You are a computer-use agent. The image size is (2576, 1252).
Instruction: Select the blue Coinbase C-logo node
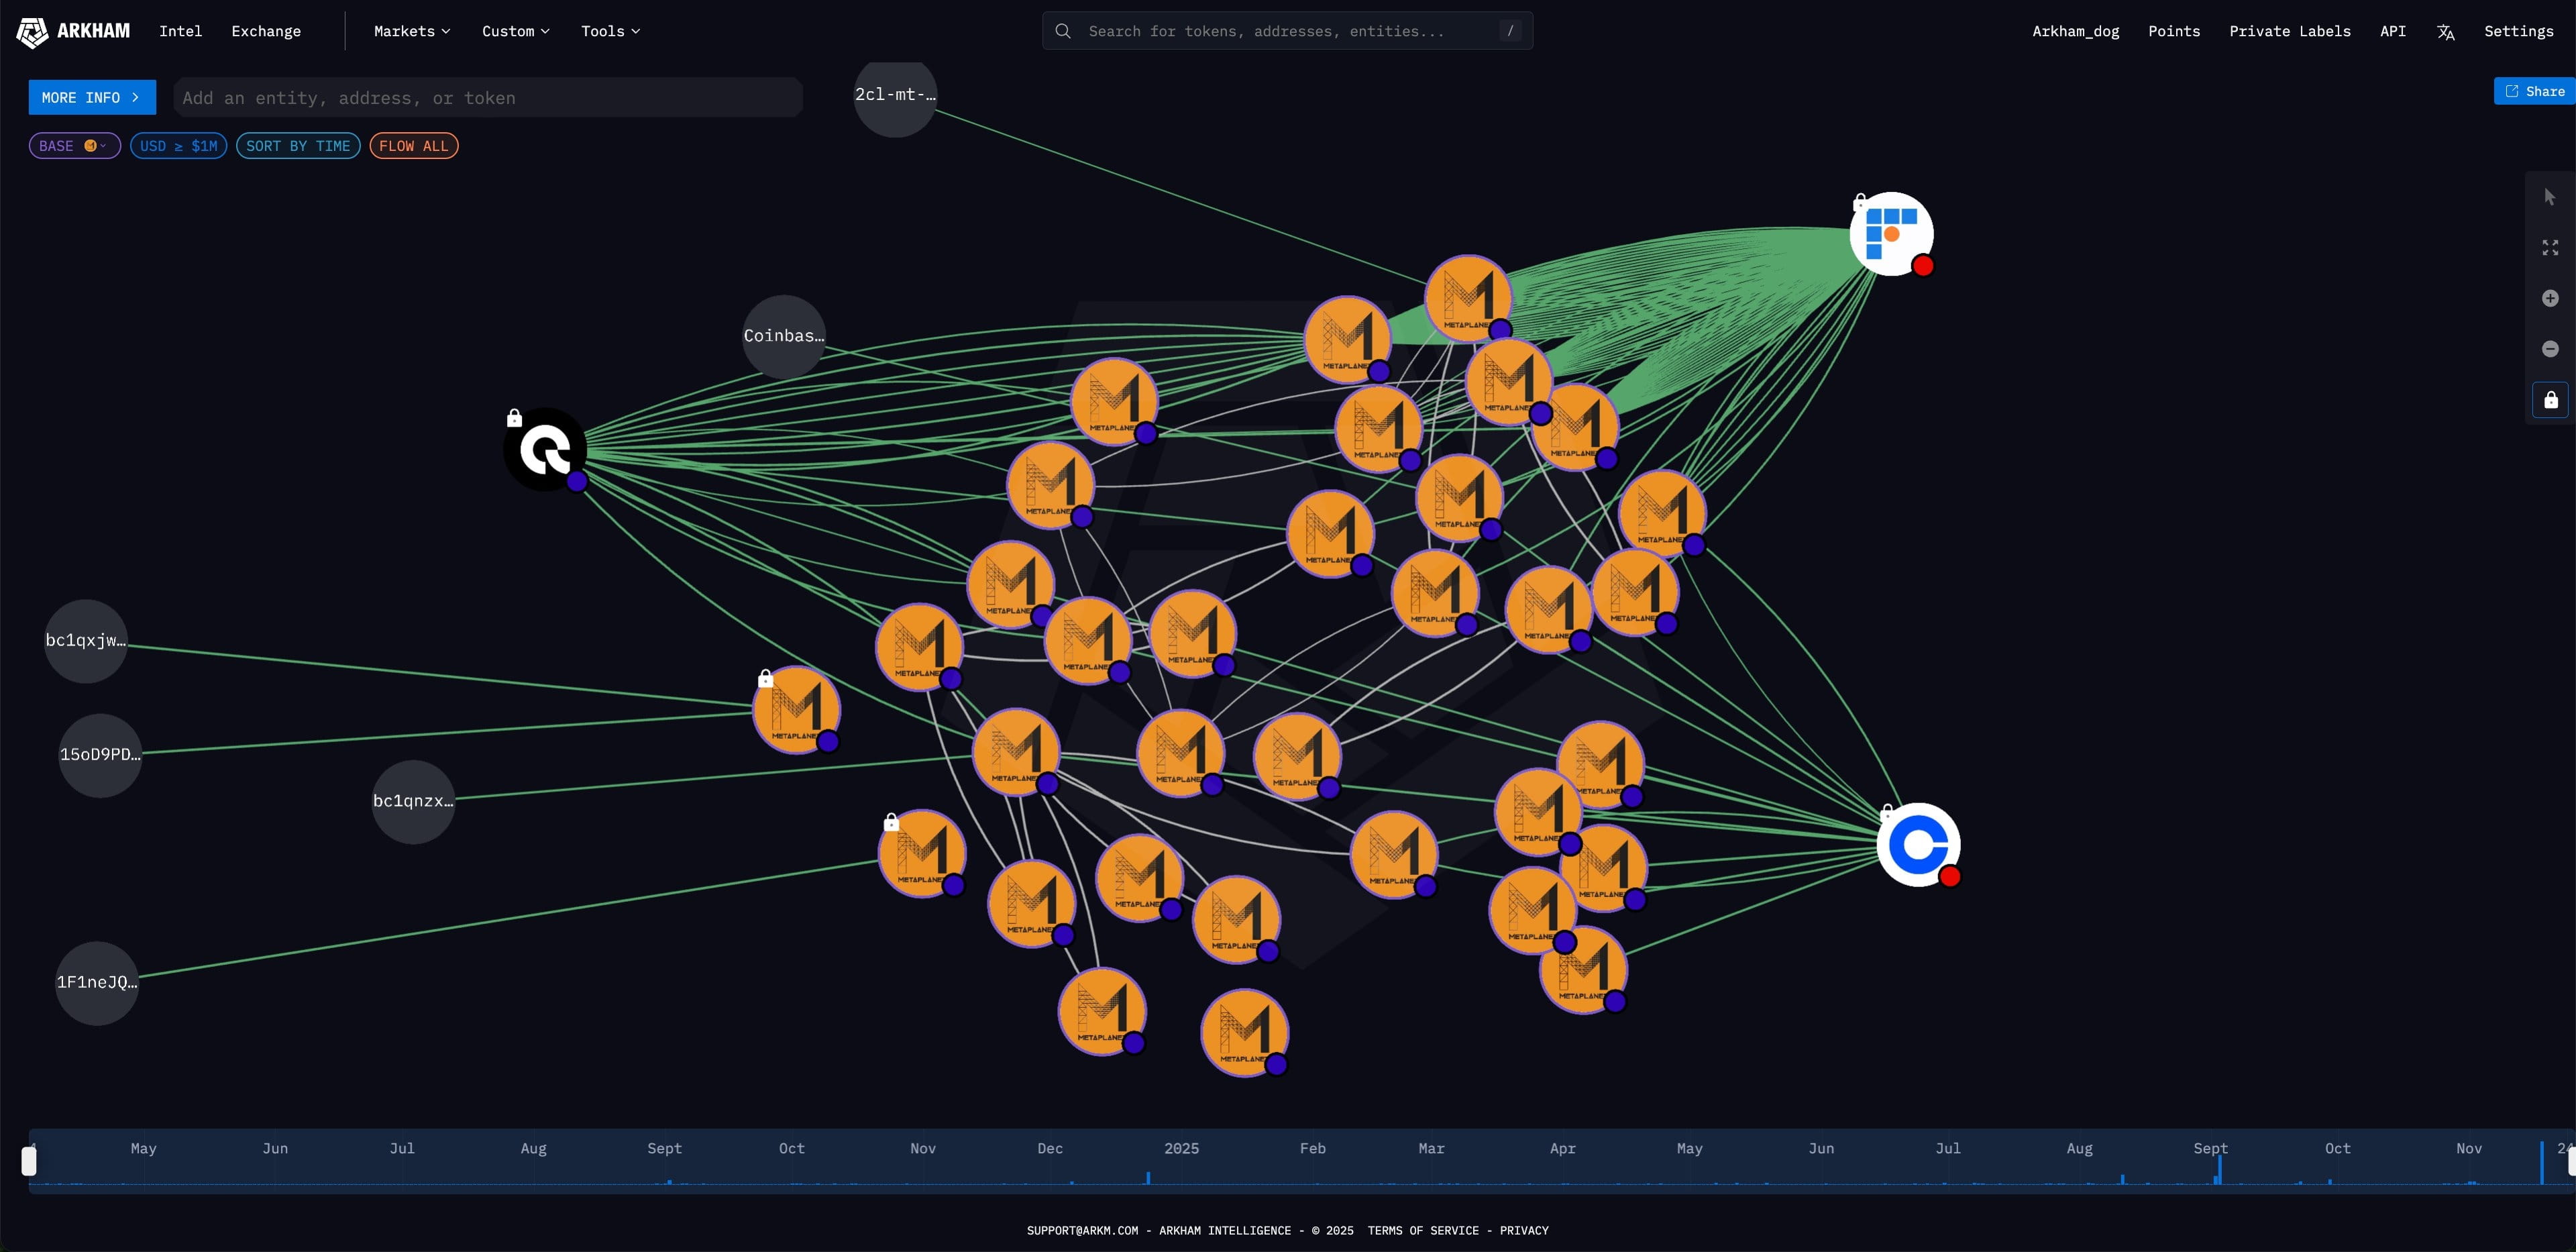tap(1918, 845)
